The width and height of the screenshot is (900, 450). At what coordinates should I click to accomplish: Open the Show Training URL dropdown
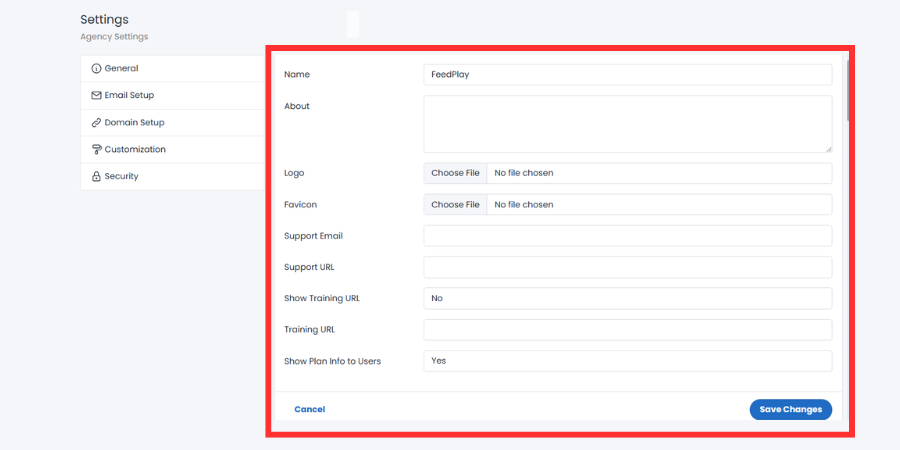(x=627, y=298)
